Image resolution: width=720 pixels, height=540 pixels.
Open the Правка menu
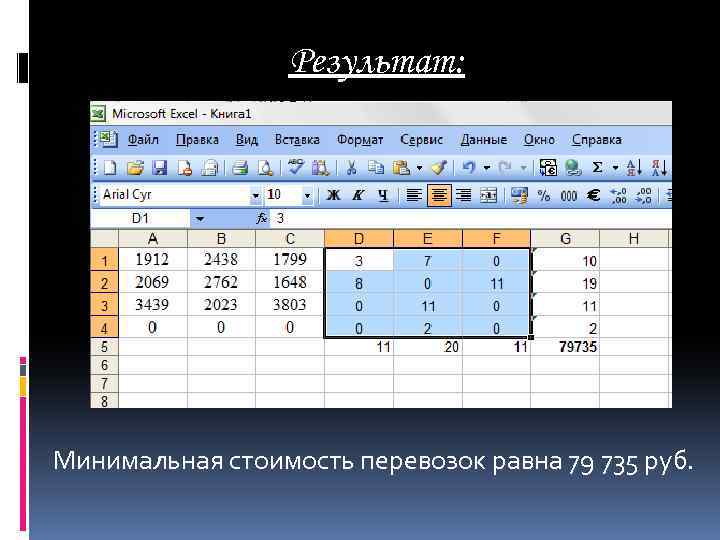tap(197, 140)
